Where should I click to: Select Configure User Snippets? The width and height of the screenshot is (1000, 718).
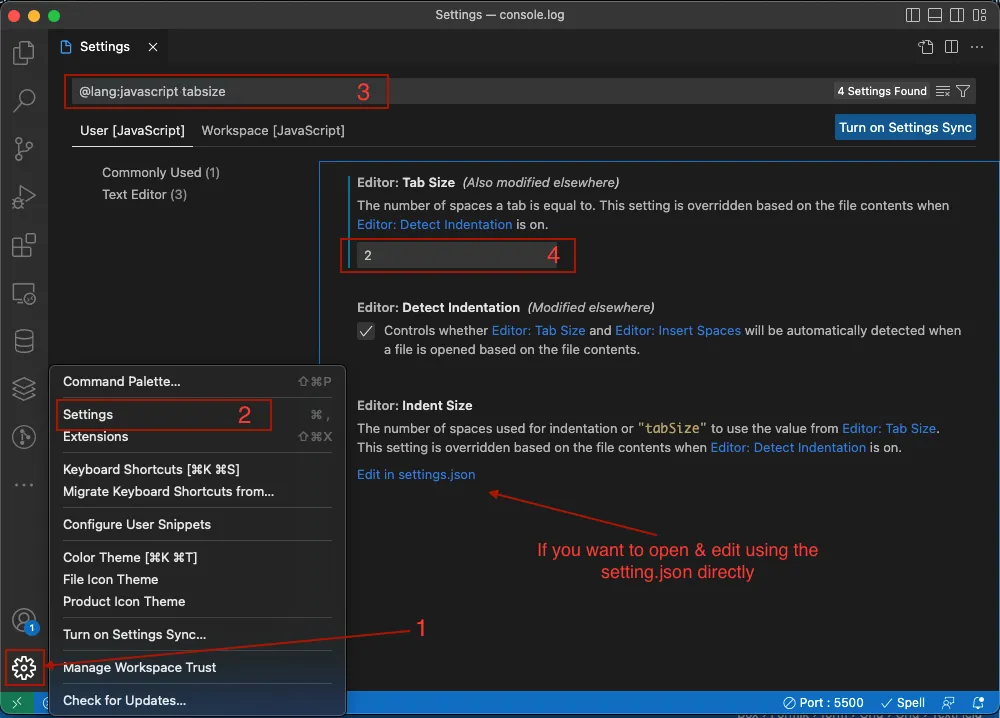click(197, 525)
